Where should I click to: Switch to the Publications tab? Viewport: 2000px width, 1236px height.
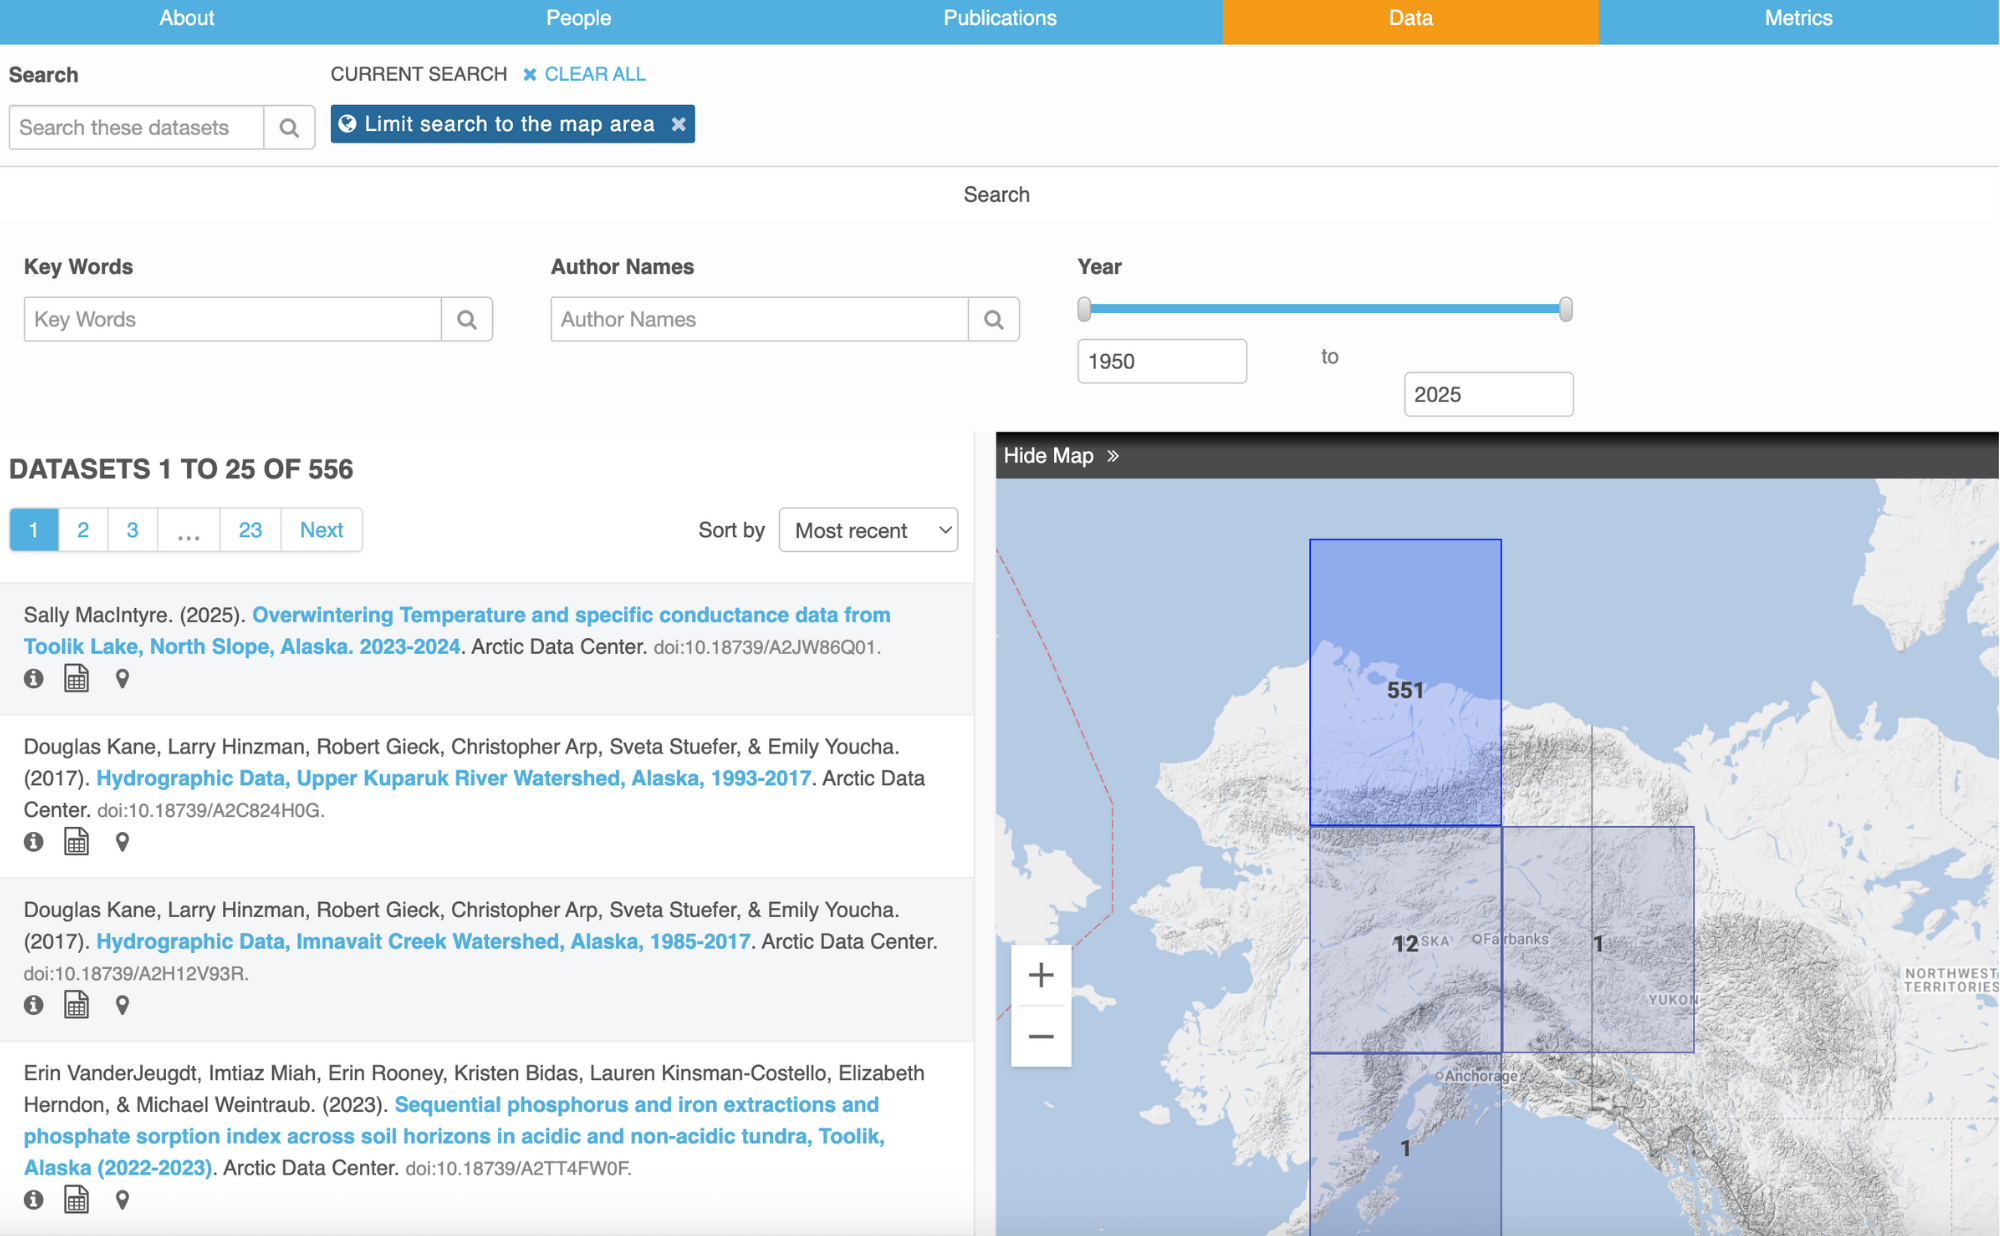(x=998, y=17)
